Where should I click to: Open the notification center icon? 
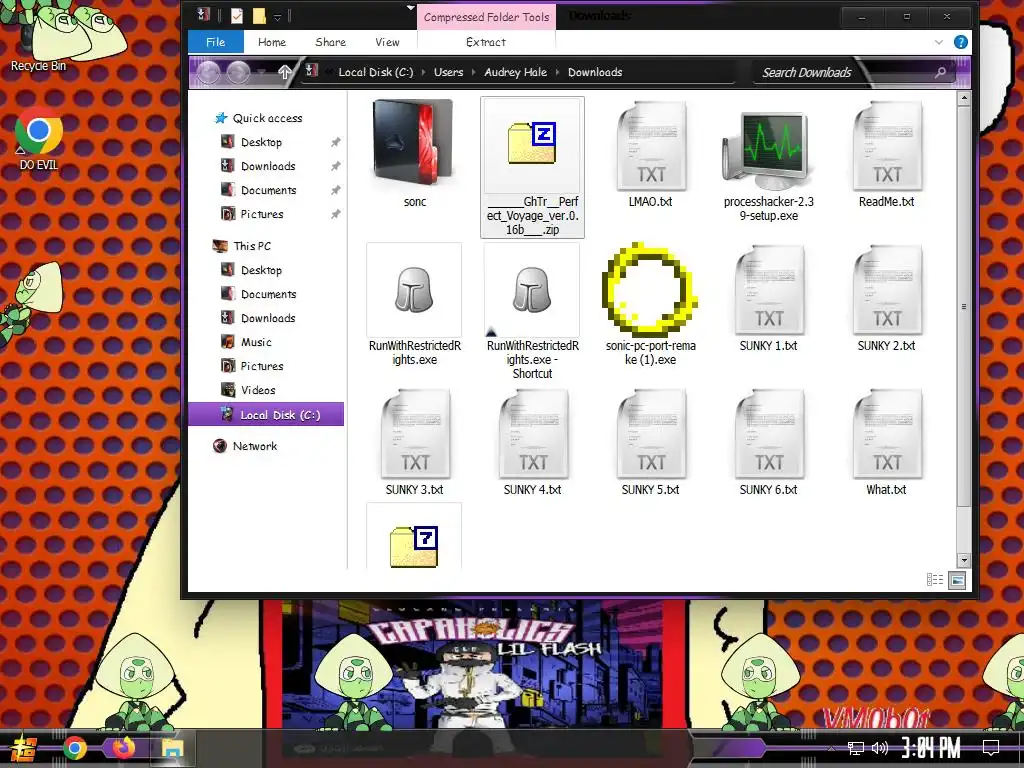(991, 748)
